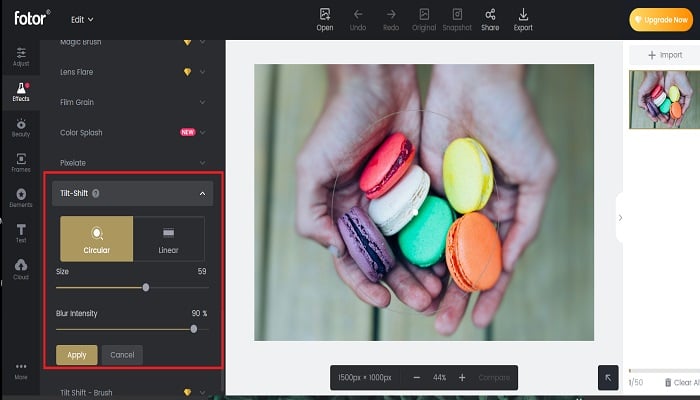Click Upgrade Now button

click(661, 20)
